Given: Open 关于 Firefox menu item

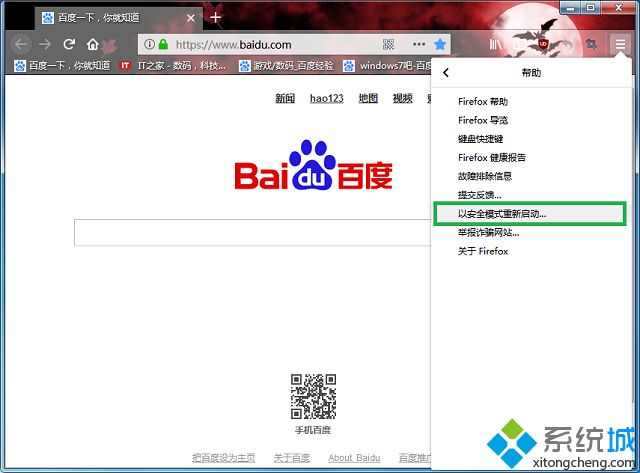Looking at the screenshot, I should pyautogui.click(x=531, y=251).
